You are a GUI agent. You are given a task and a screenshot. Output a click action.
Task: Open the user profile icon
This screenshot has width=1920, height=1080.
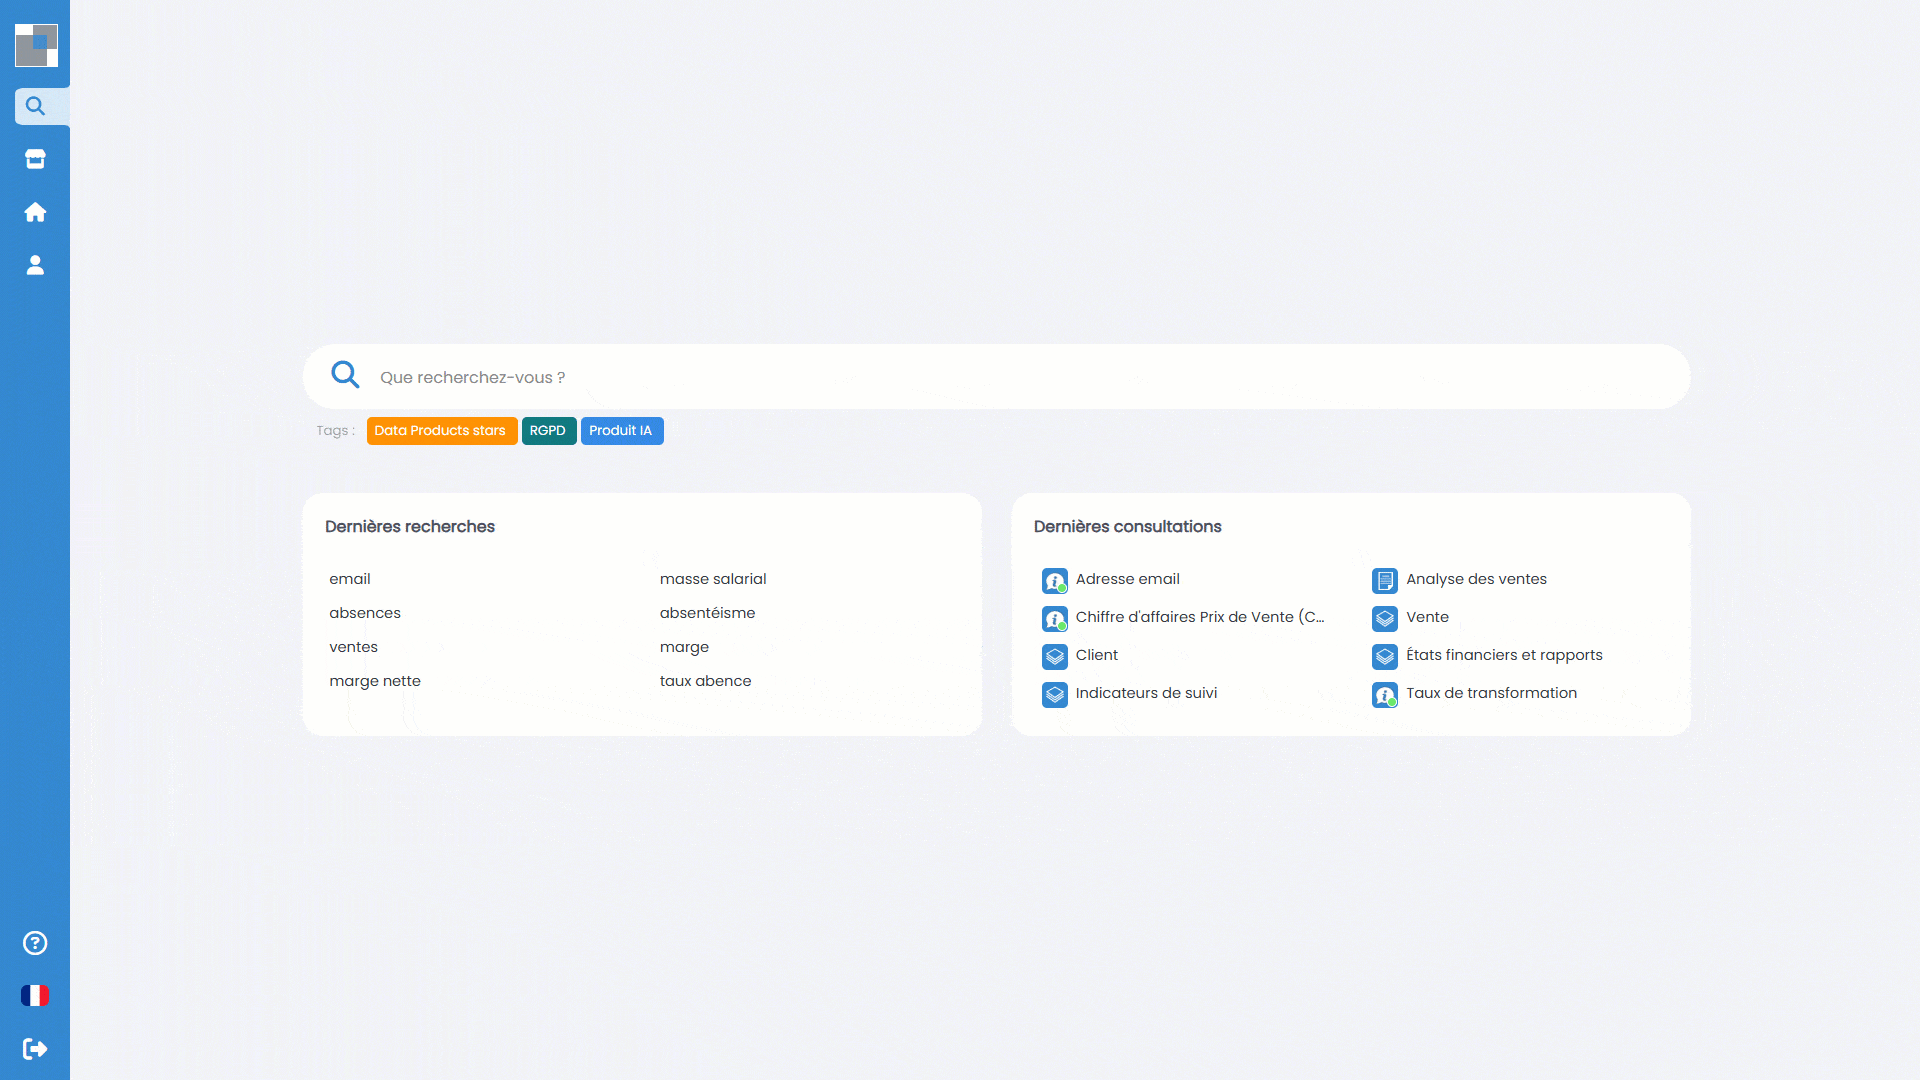click(35, 265)
